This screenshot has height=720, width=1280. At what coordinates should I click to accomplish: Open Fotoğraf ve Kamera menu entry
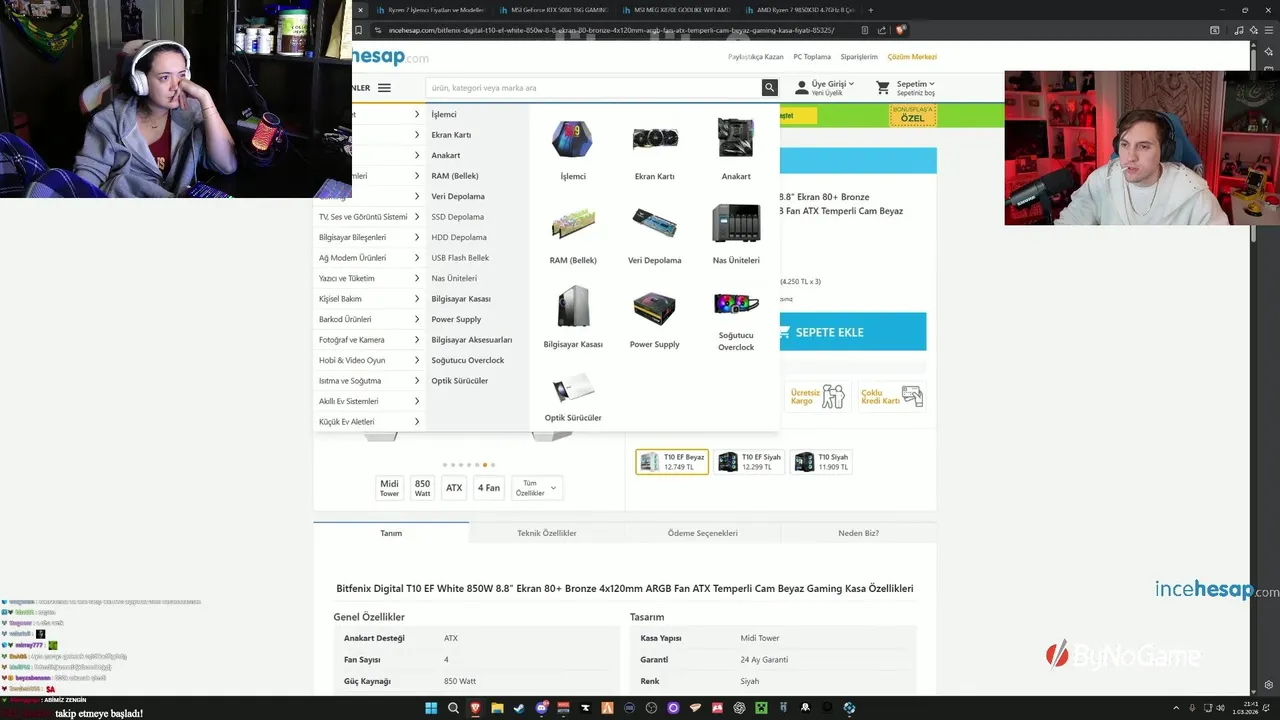[x=369, y=340]
